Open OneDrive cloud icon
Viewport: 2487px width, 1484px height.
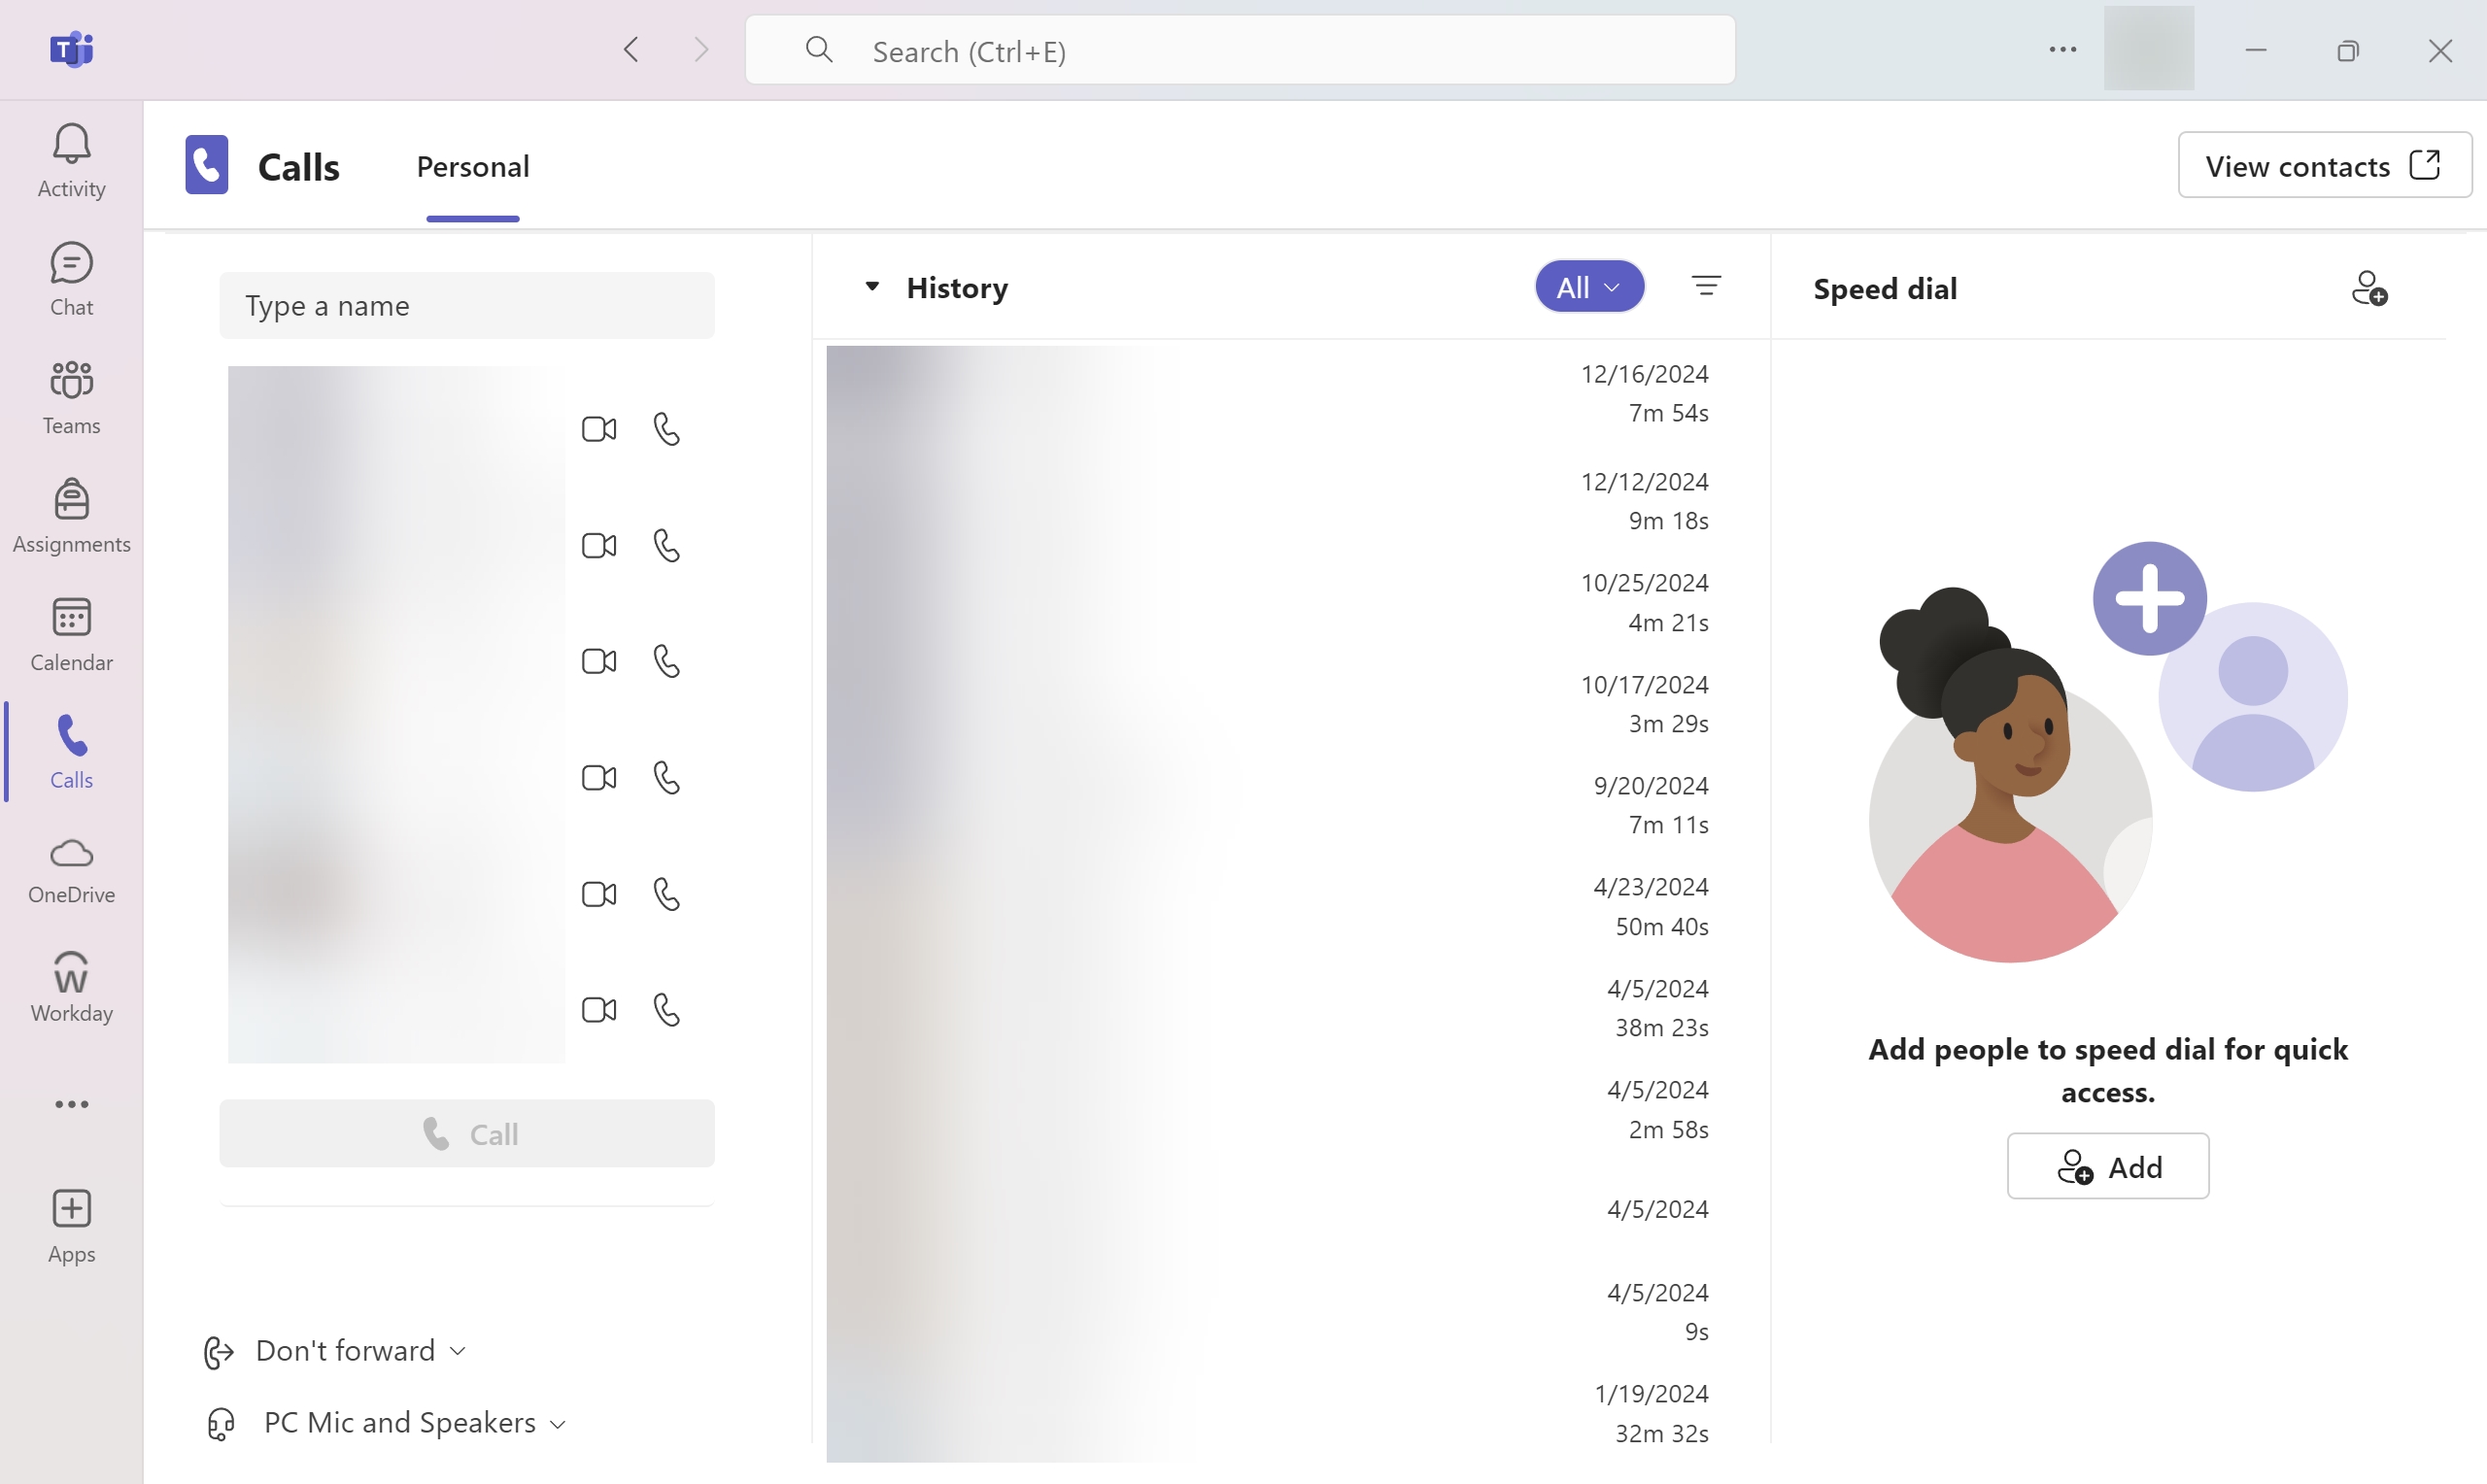click(71, 870)
